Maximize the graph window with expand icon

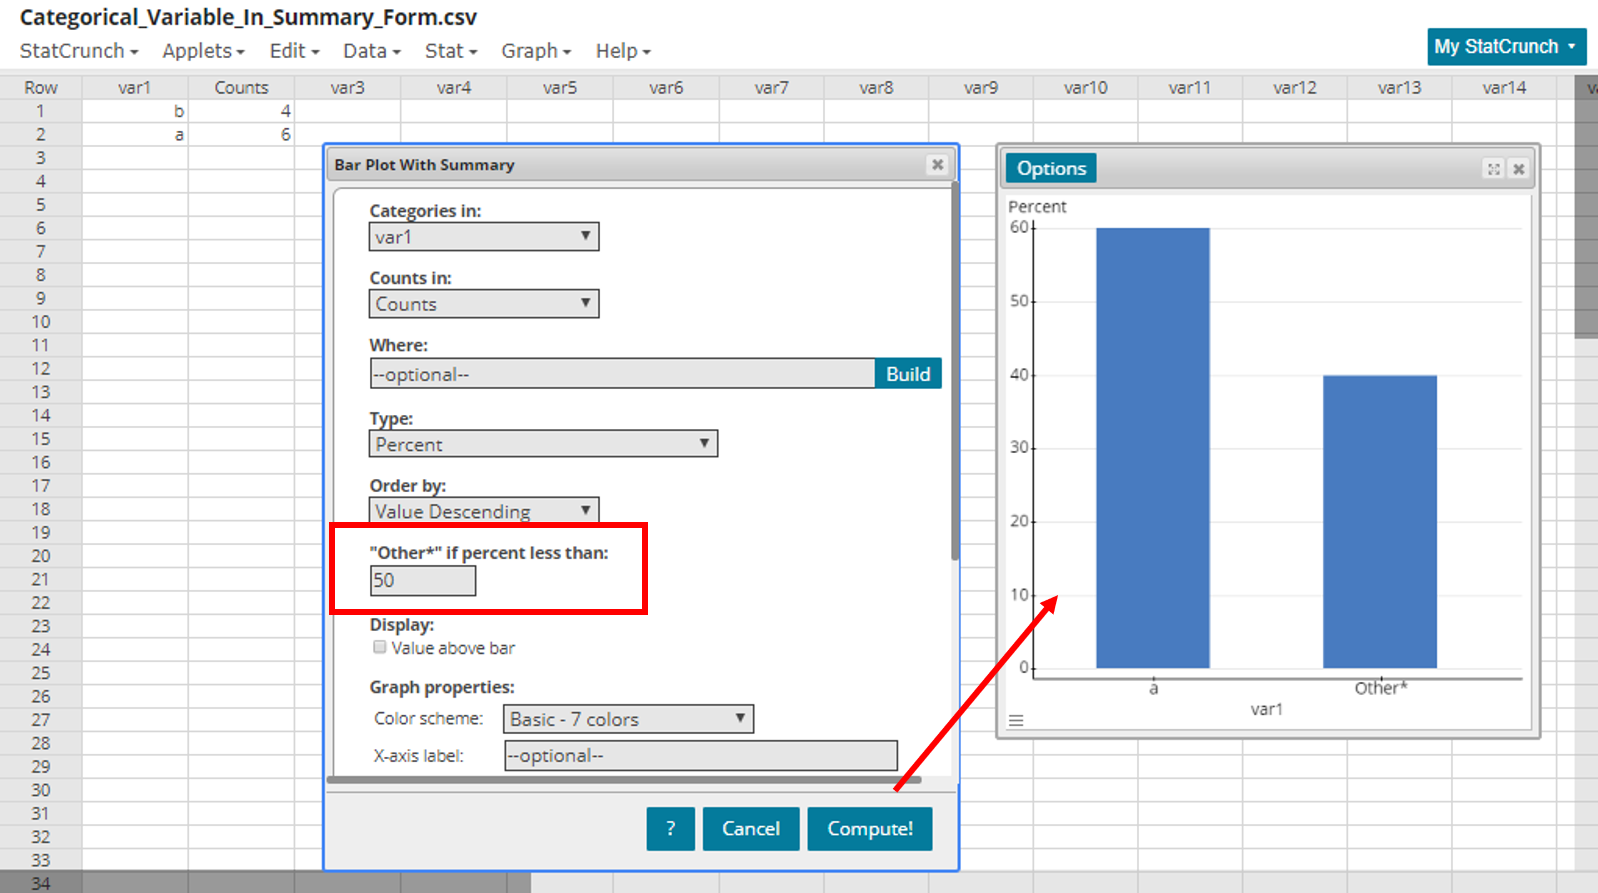click(1493, 169)
